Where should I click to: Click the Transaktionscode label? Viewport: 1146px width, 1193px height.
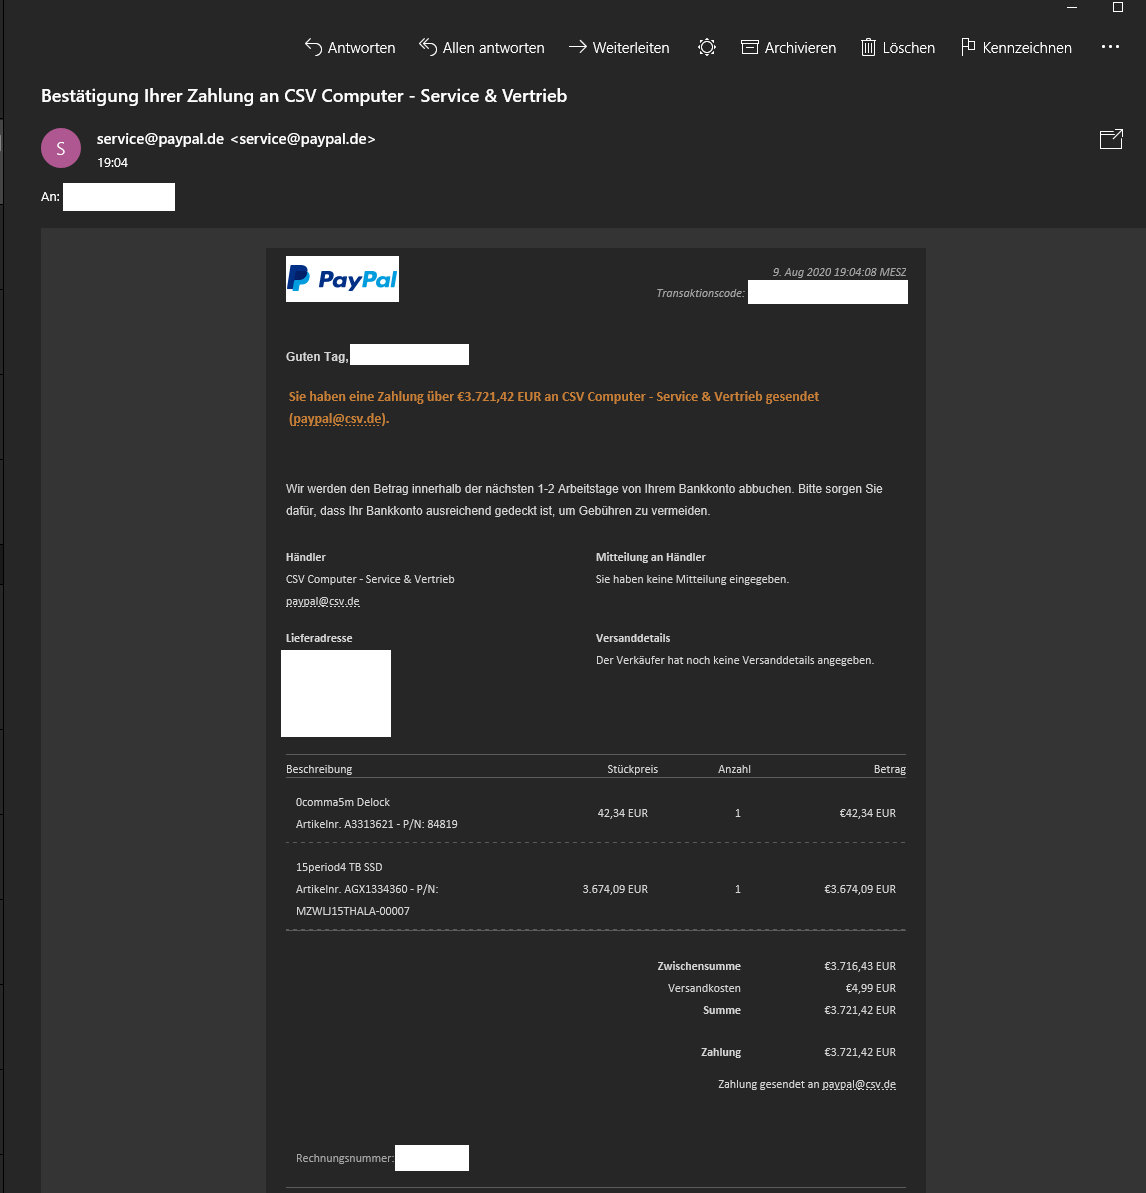pos(700,293)
